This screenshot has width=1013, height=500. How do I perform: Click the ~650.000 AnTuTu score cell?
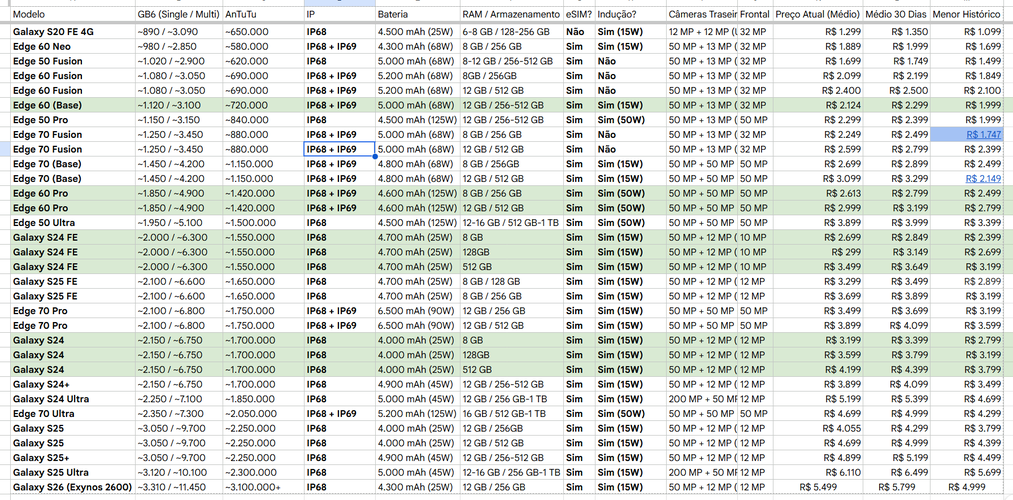coord(263,32)
